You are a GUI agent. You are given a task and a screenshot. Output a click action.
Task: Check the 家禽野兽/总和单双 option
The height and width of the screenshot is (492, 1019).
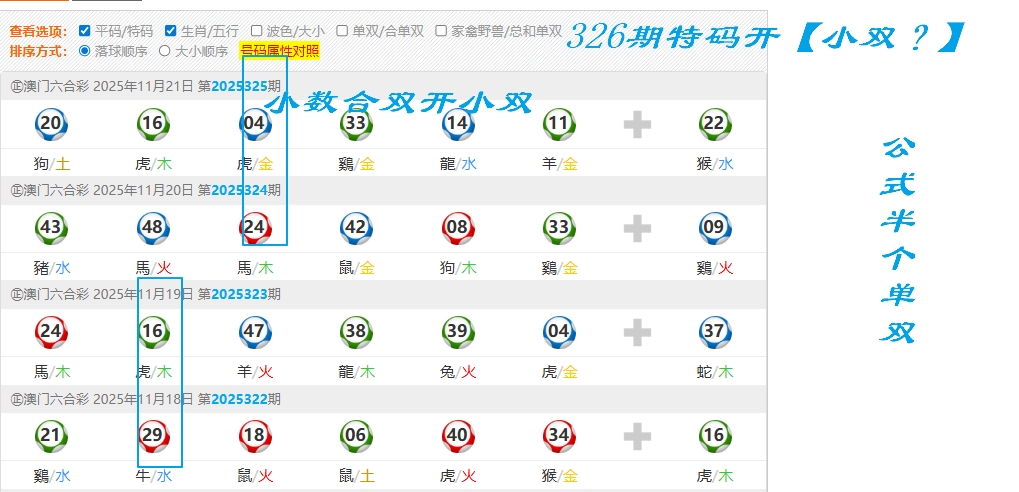[442, 31]
